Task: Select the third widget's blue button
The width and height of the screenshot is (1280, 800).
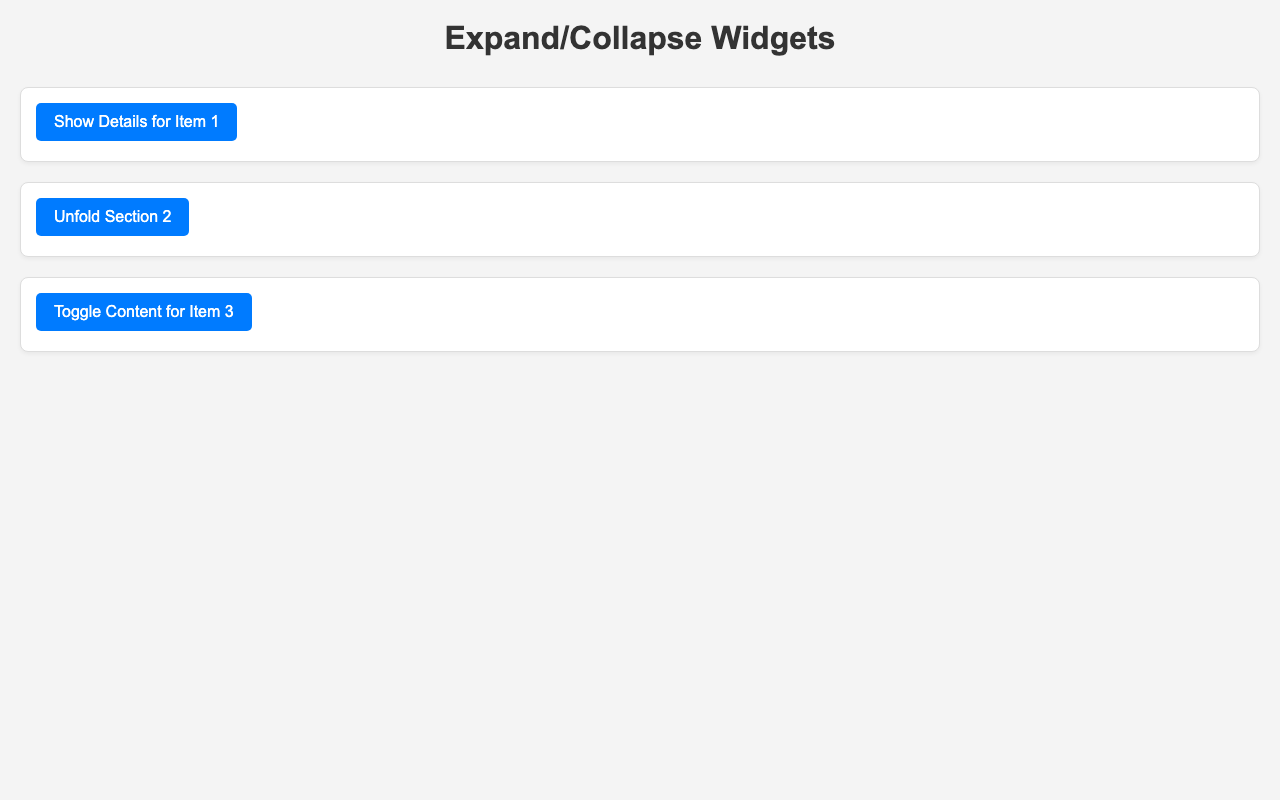Action: [144, 312]
